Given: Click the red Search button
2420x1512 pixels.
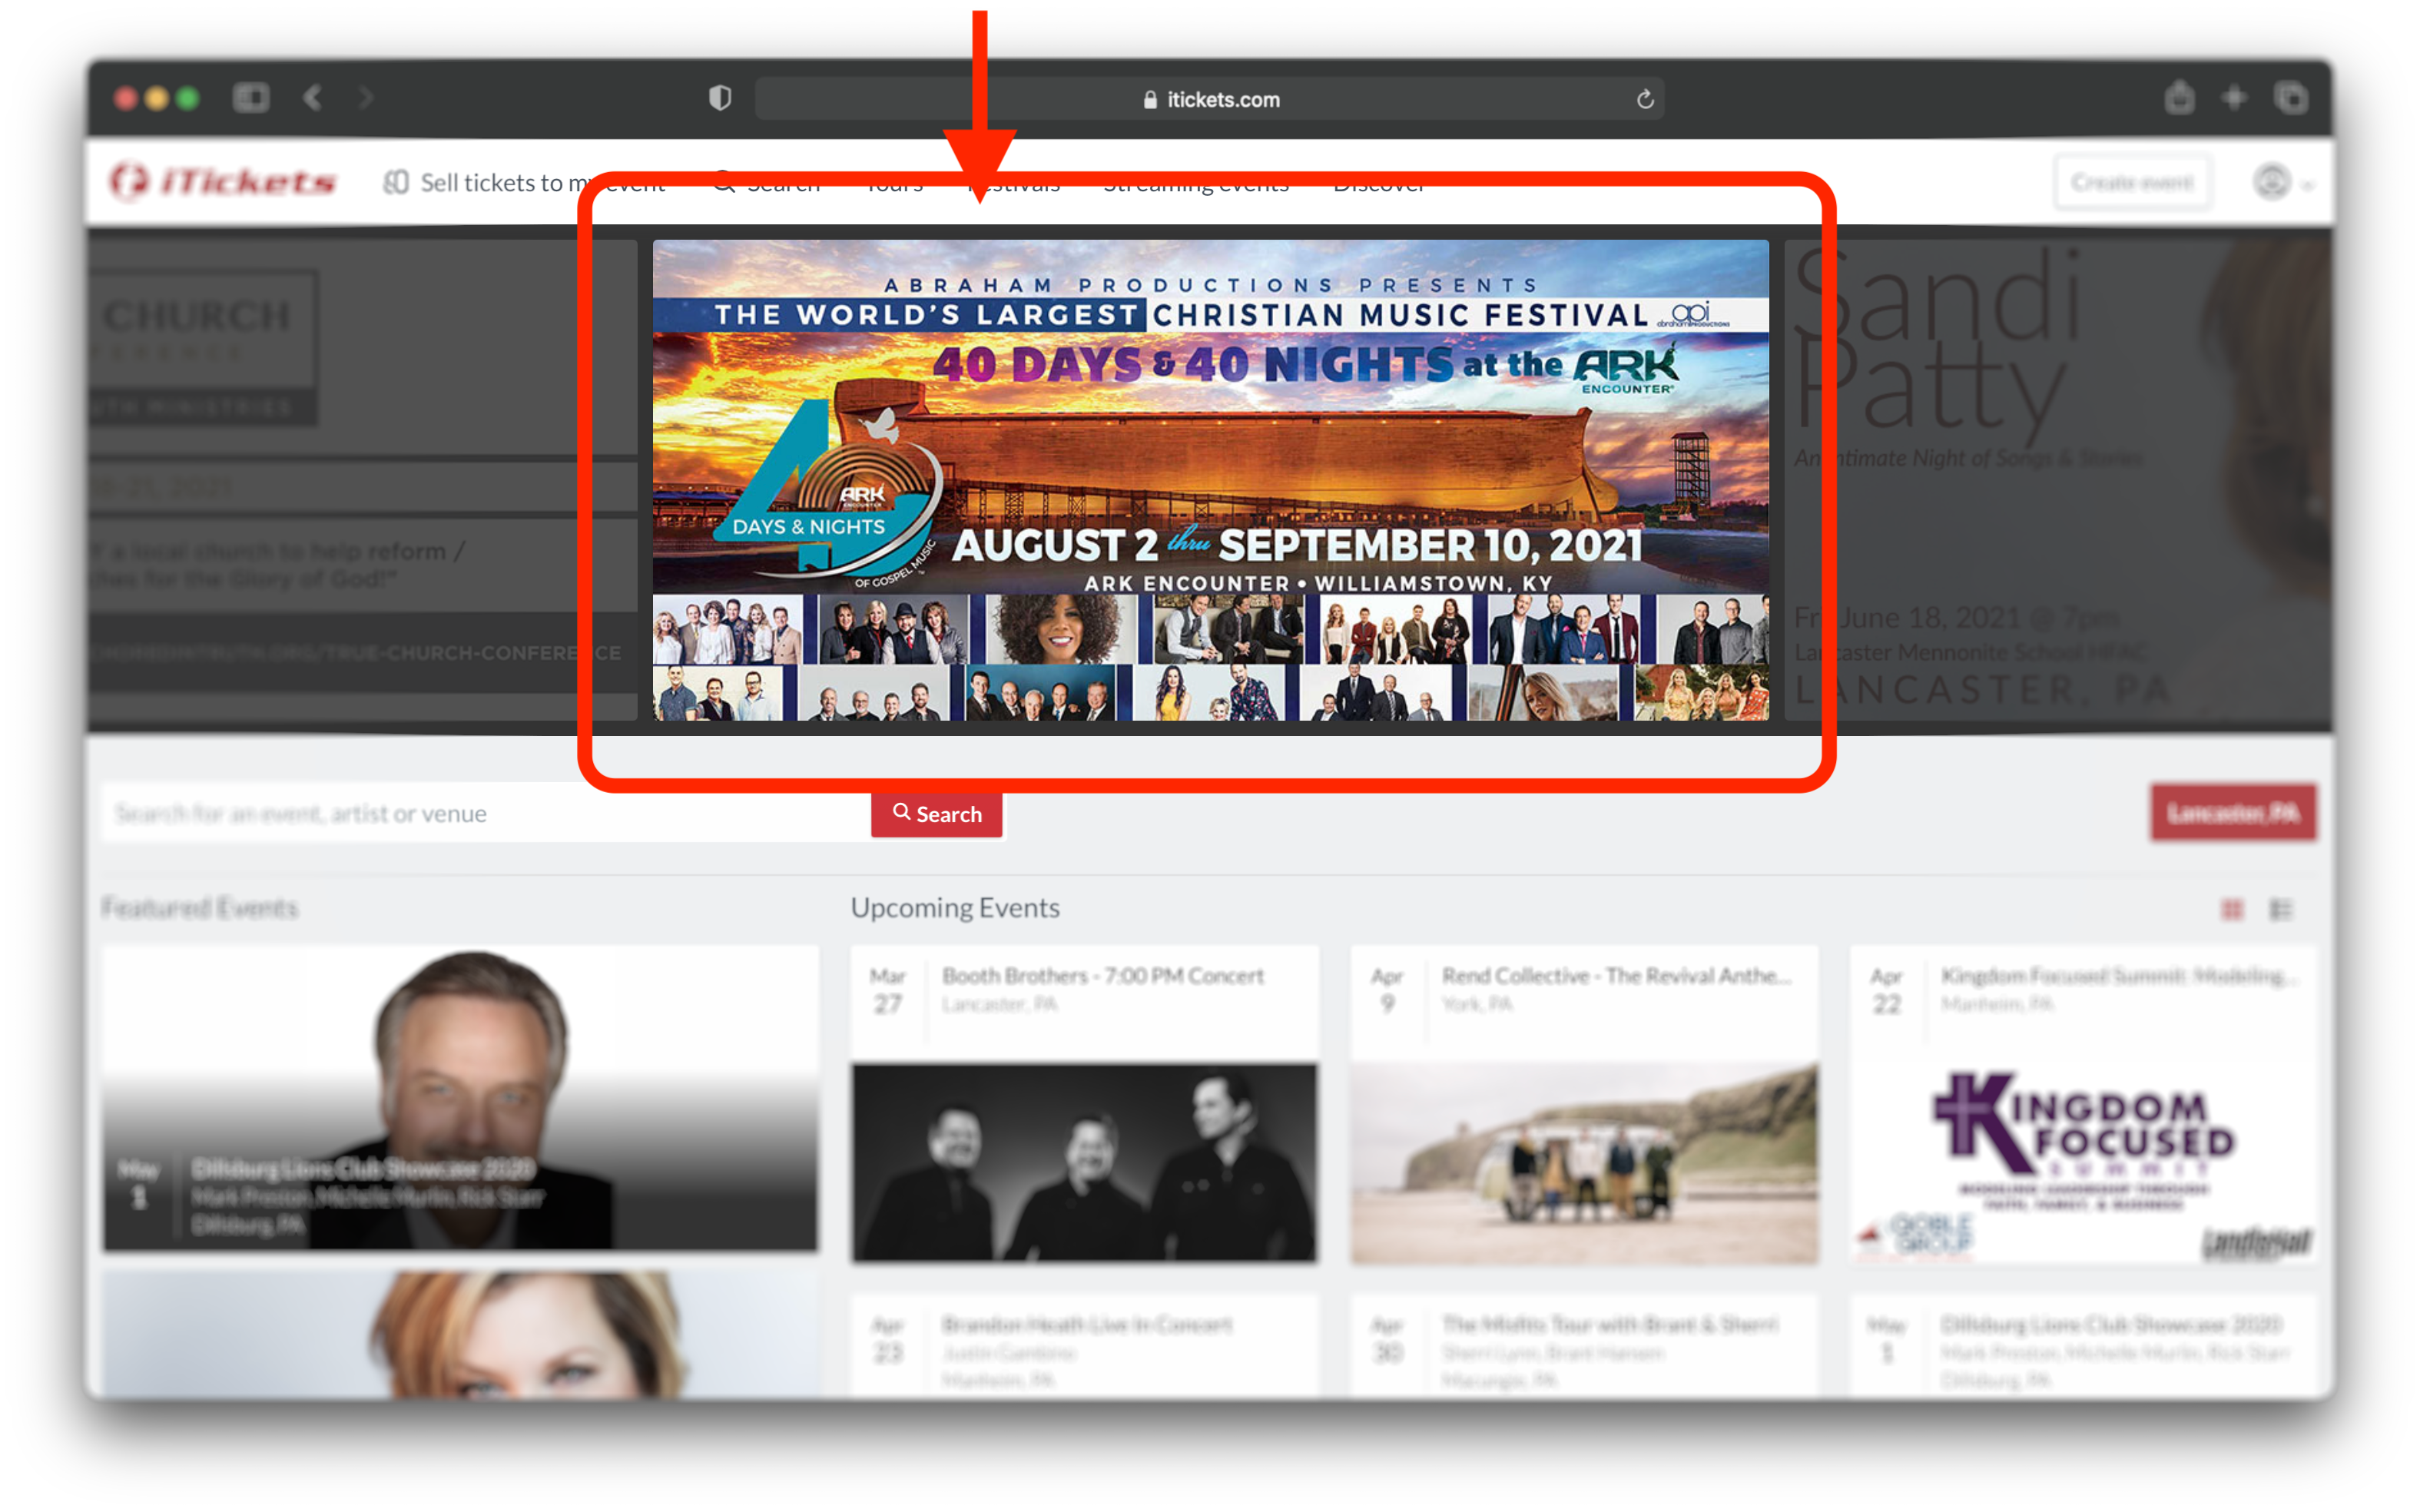Looking at the screenshot, I should pyautogui.click(x=937, y=814).
